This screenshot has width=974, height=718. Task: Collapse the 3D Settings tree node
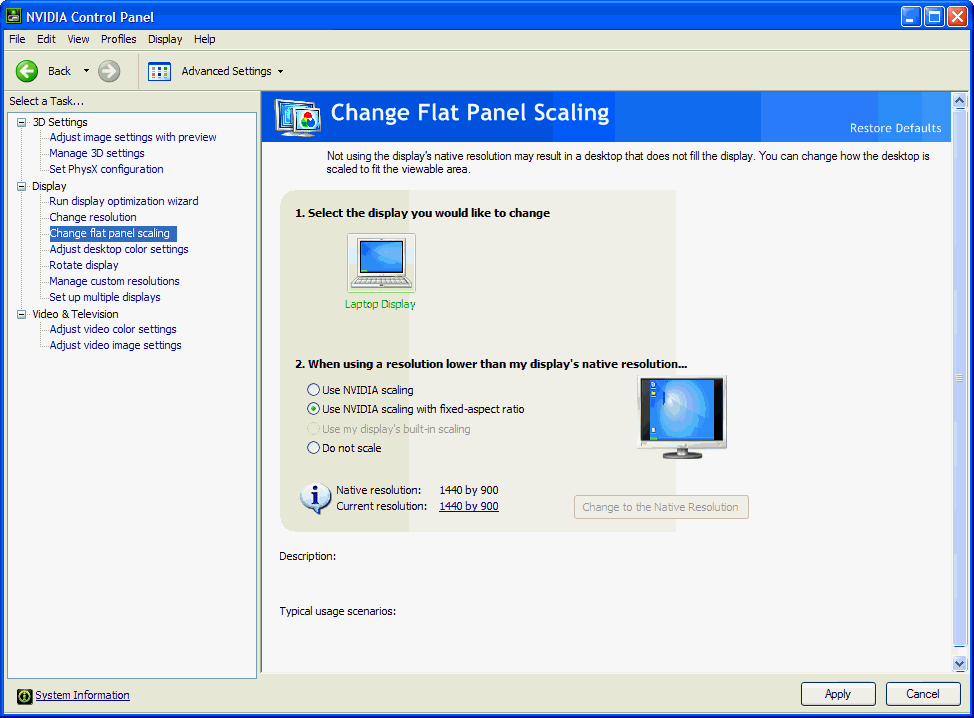pyautogui.click(x=22, y=122)
